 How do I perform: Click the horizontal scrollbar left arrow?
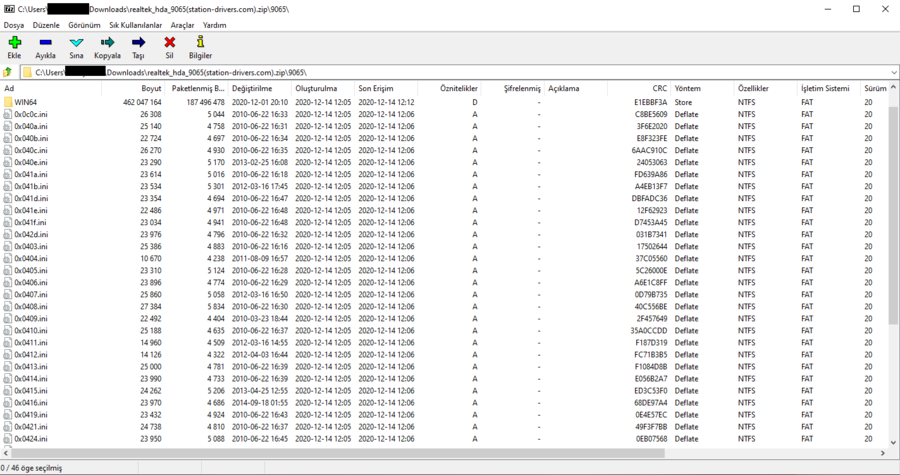coord(5,453)
